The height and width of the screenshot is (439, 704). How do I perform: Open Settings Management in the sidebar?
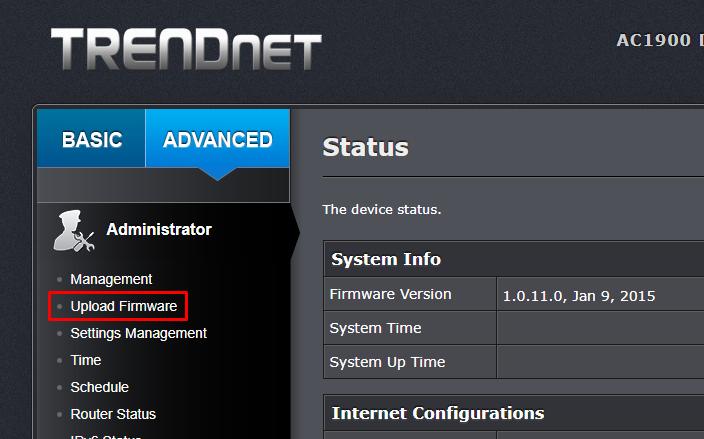[139, 333]
